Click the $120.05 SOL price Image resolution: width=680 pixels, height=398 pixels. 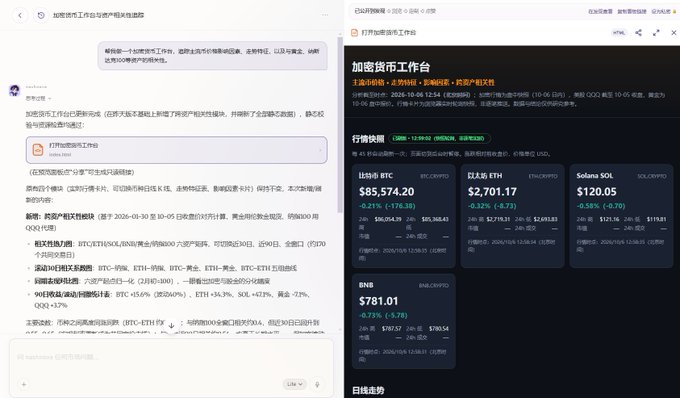tap(596, 192)
